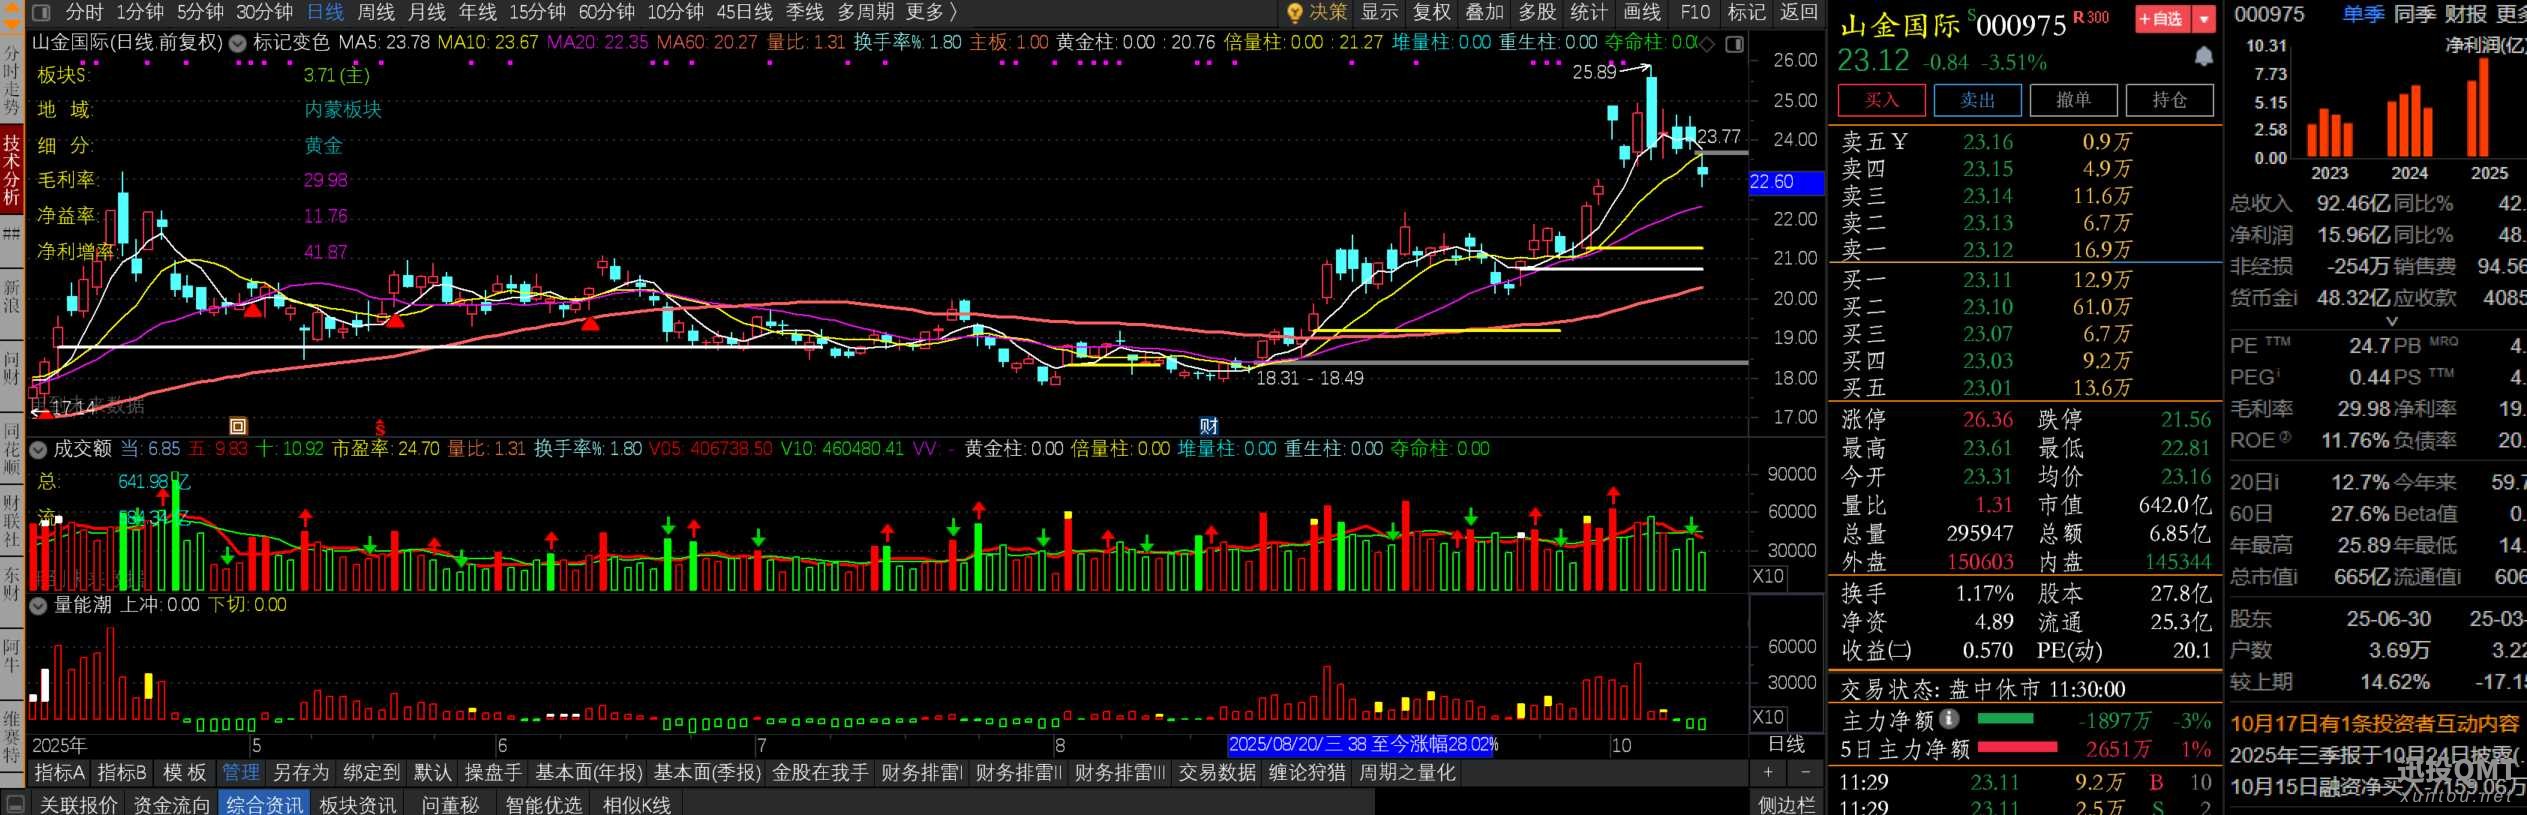Click the minus zoom-out chart button
Image resolution: width=2527 pixels, height=815 pixels.
click(1805, 772)
